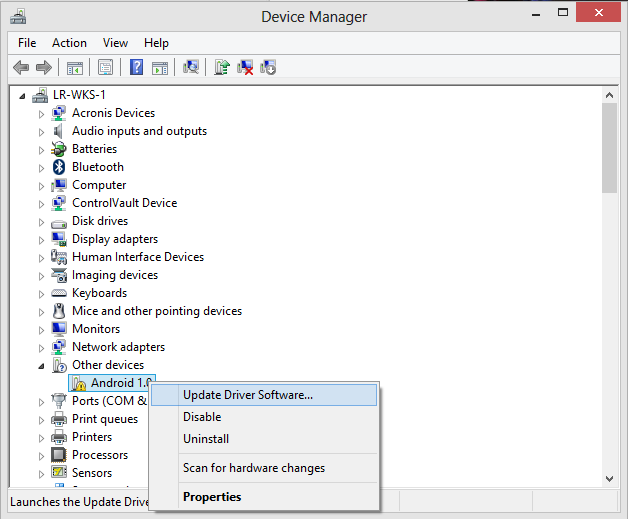
Task: Expand the Acronis Devices node
Action: tap(42, 113)
